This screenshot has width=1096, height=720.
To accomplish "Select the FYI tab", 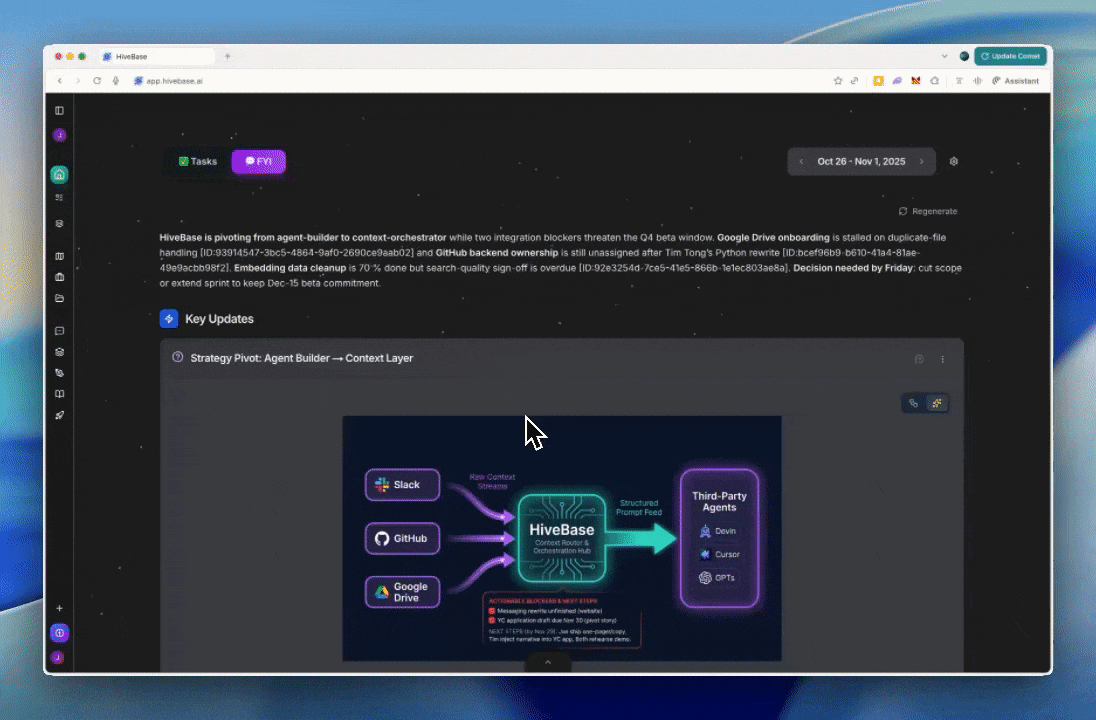I will pos(258,161).
